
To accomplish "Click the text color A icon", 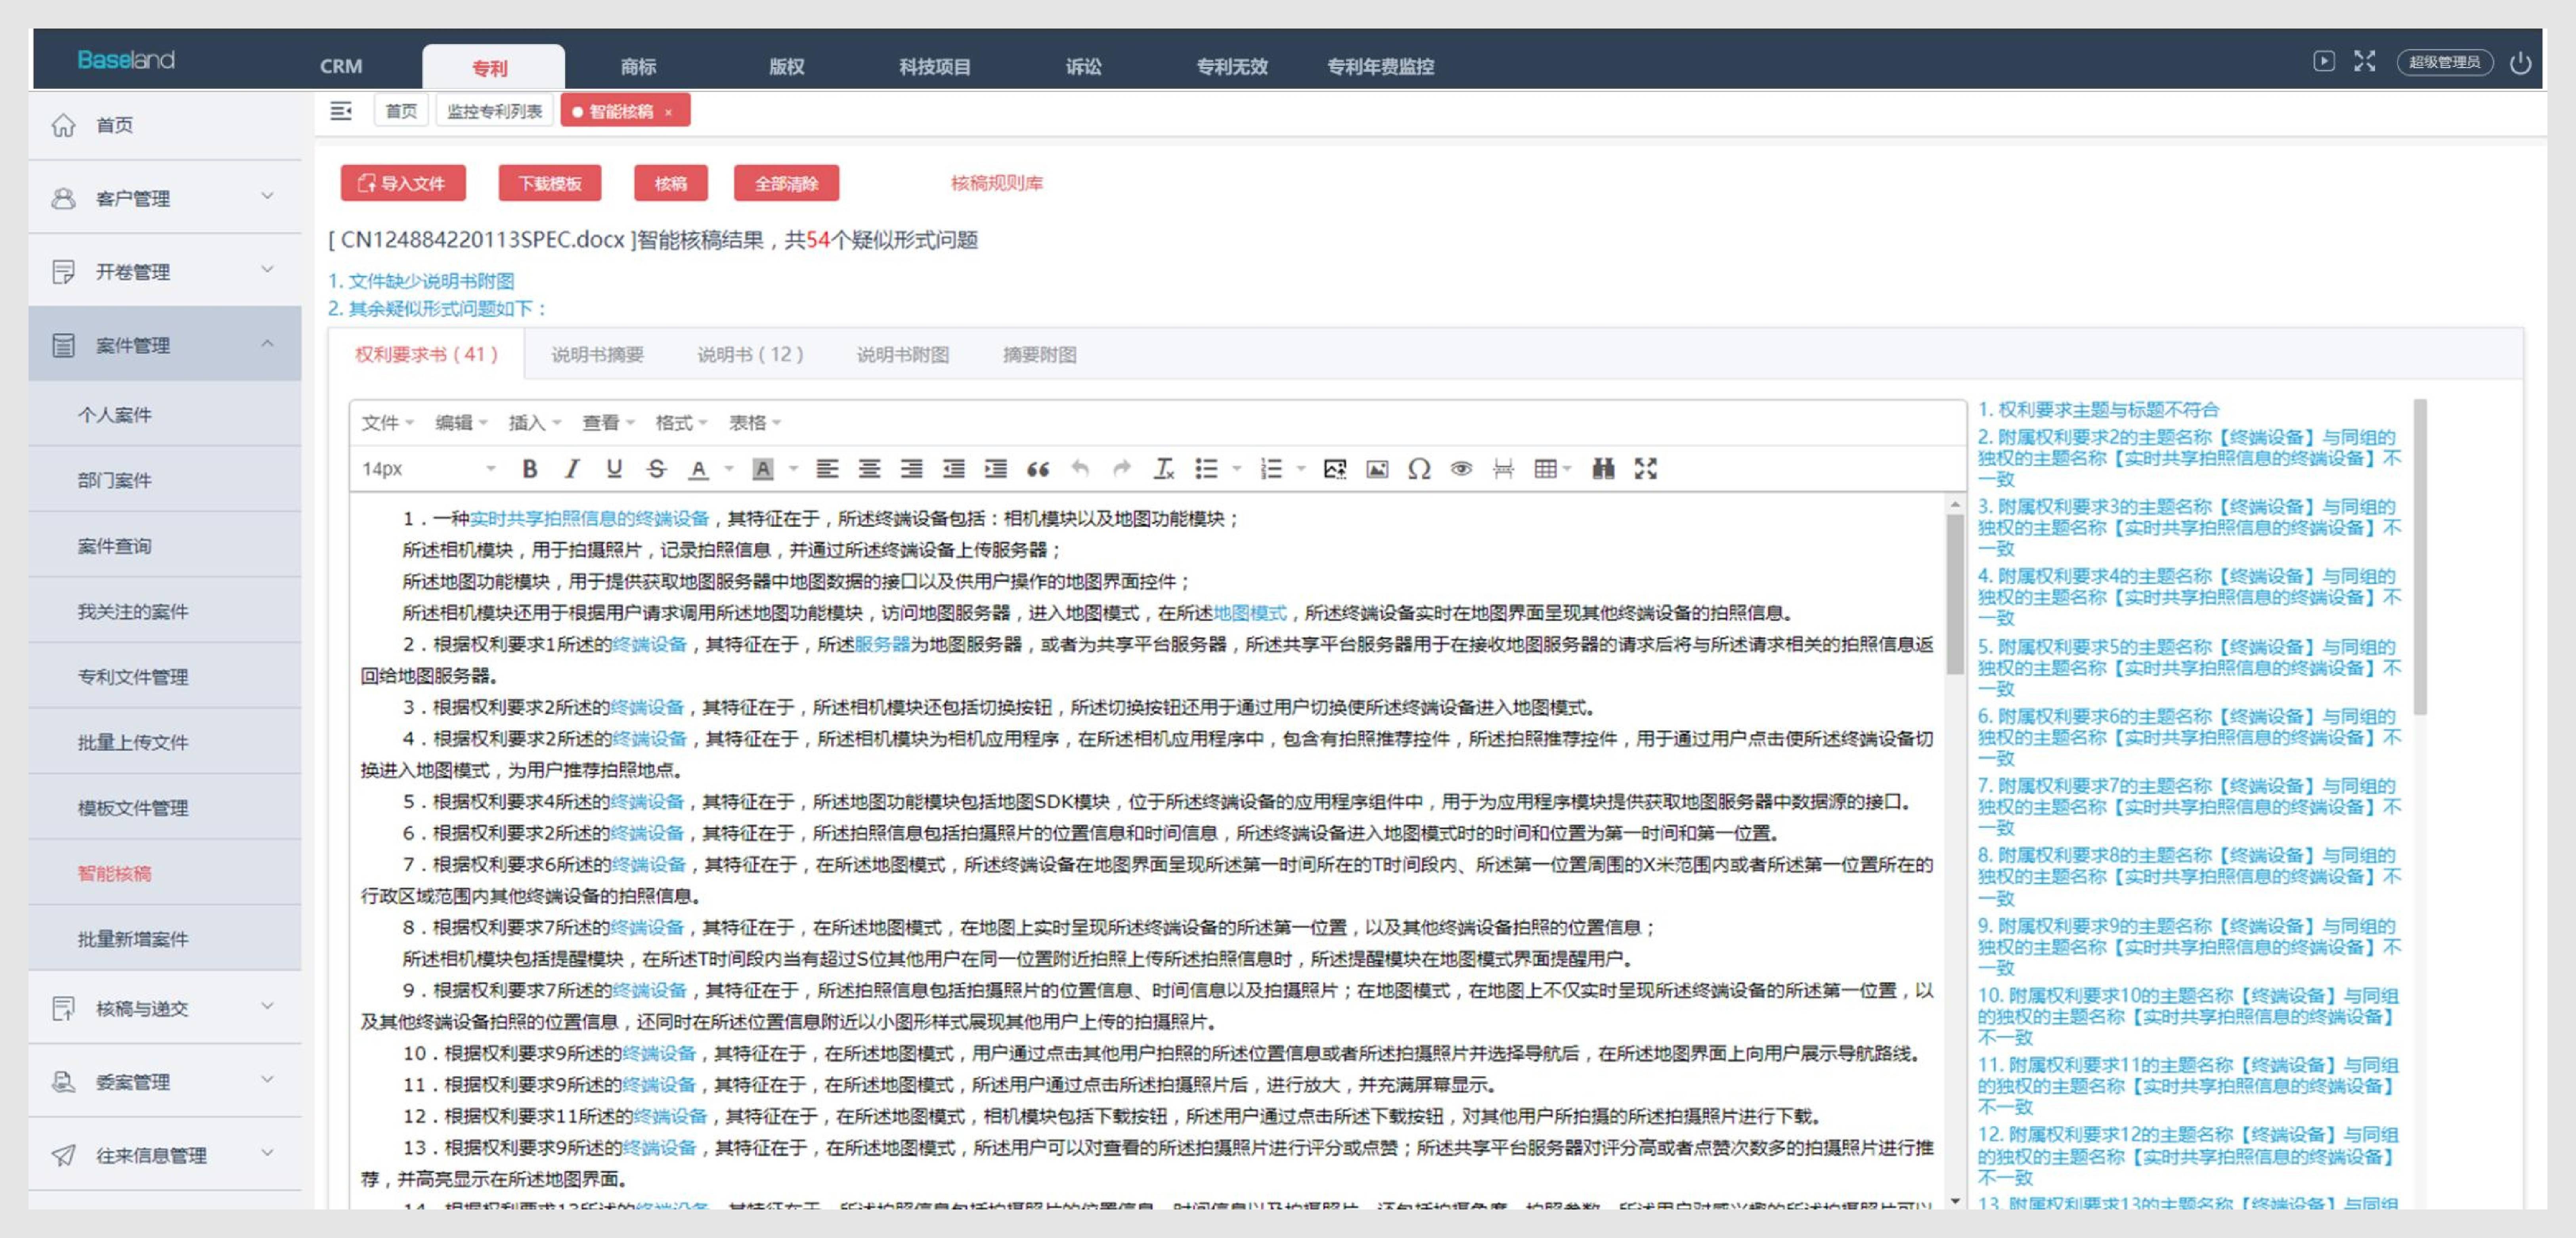I will point(699,468).
